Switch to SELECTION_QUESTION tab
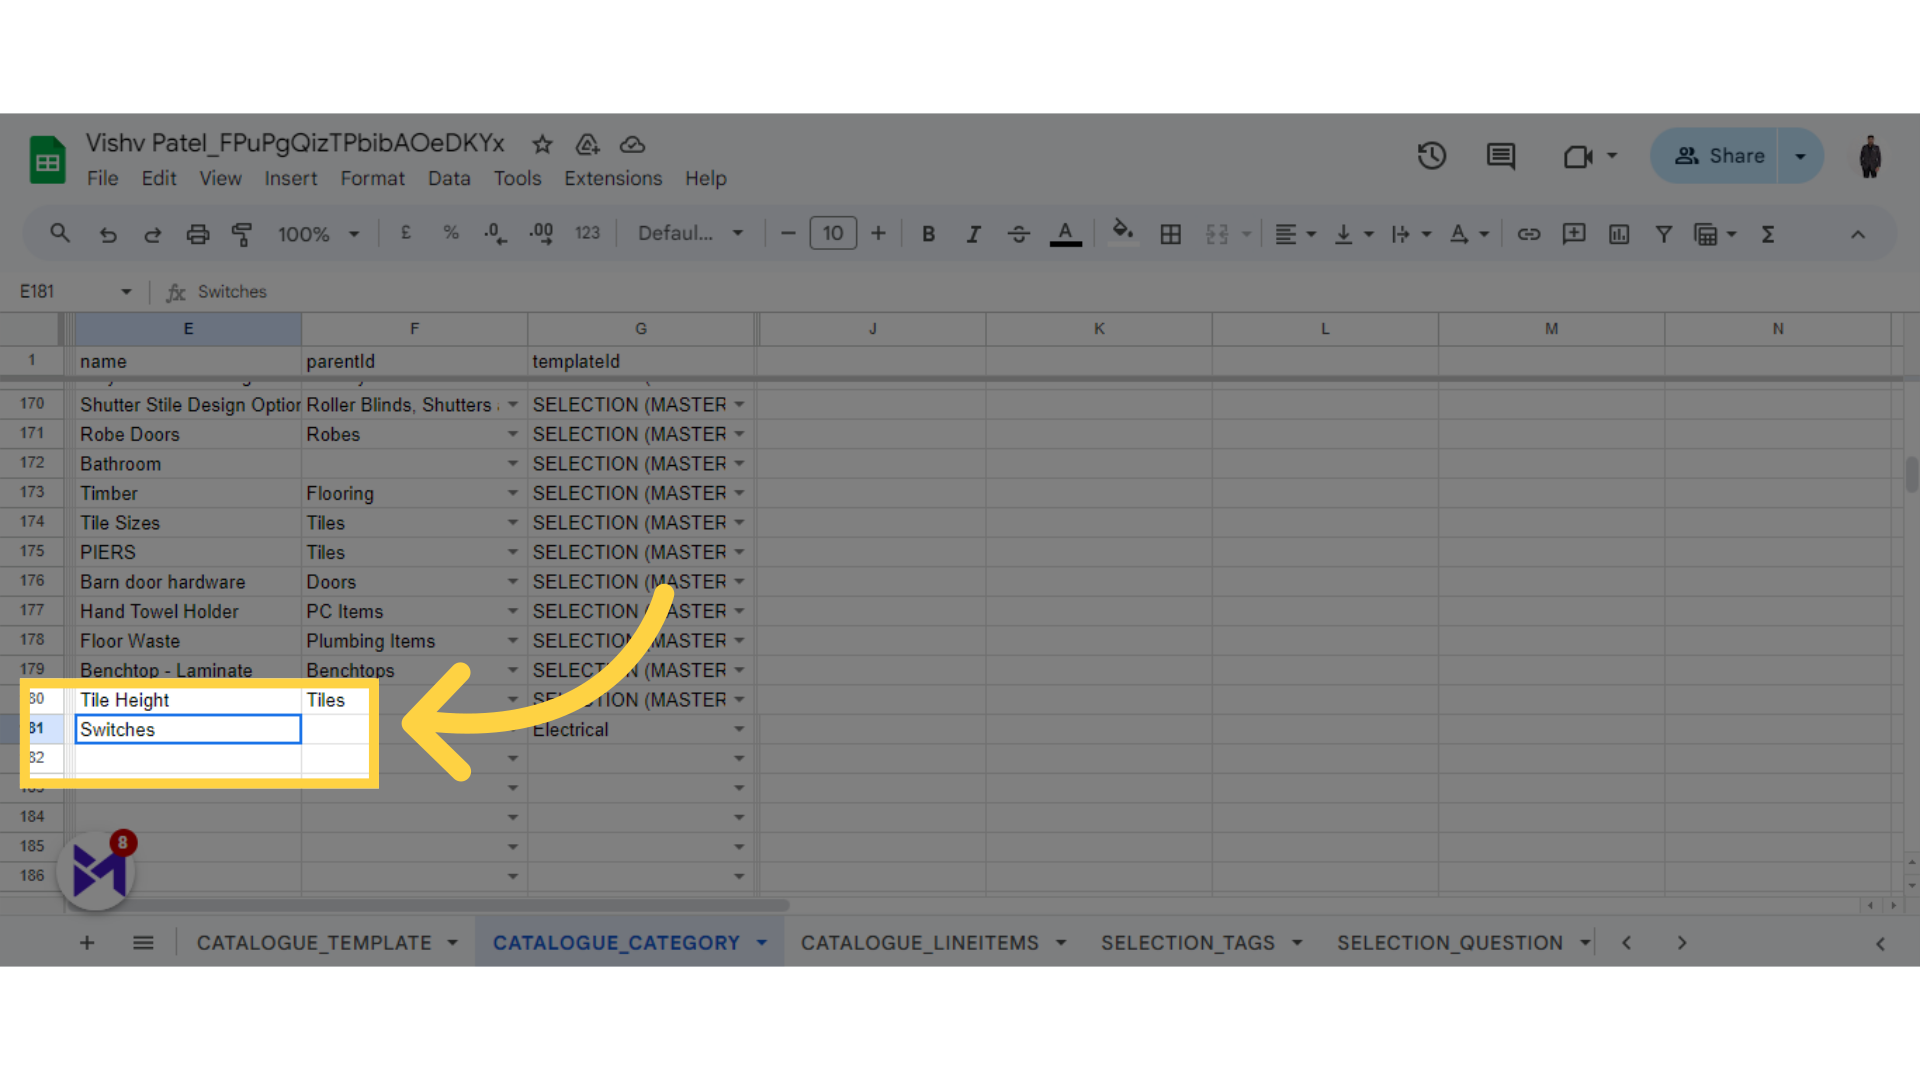1920x1080 pixels. pyautogui.click(x=1449, y=942)
